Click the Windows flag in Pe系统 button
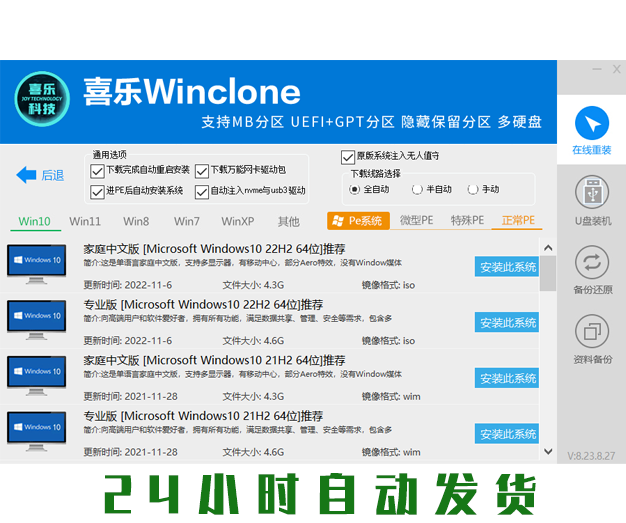 (x=338, y=221)
